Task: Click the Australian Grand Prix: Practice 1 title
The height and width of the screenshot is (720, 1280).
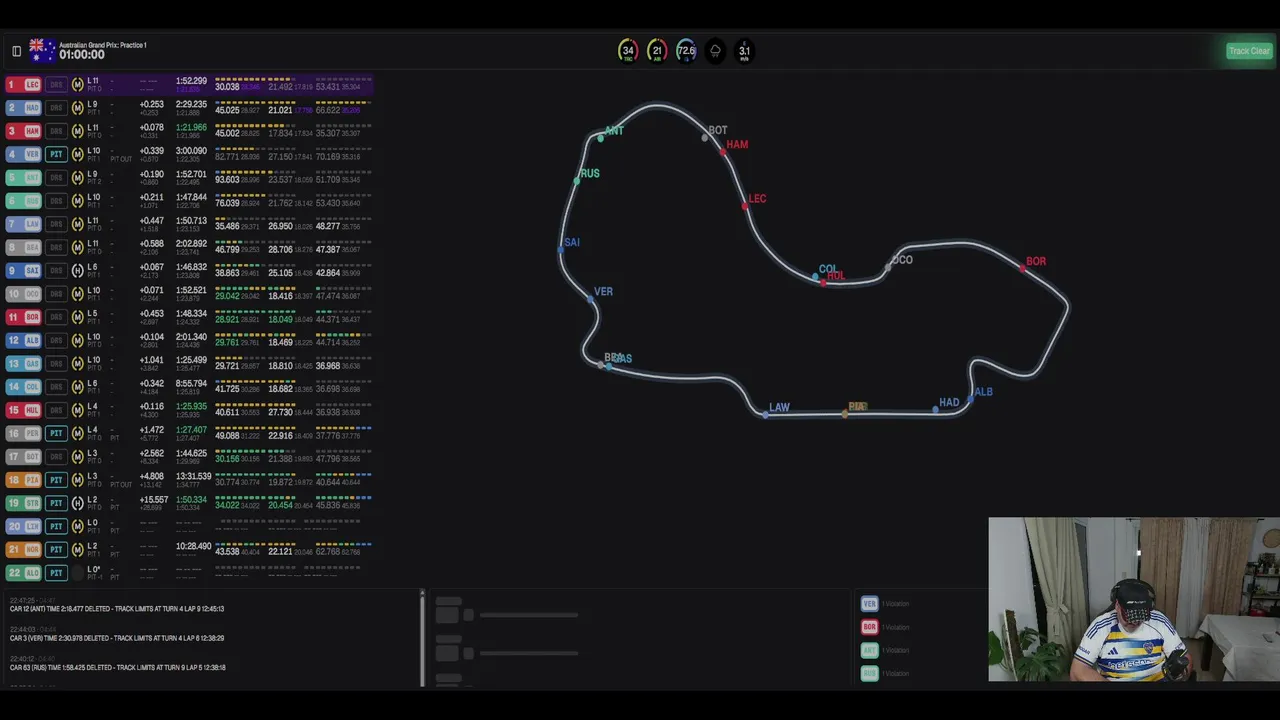Action: point(103,45)
